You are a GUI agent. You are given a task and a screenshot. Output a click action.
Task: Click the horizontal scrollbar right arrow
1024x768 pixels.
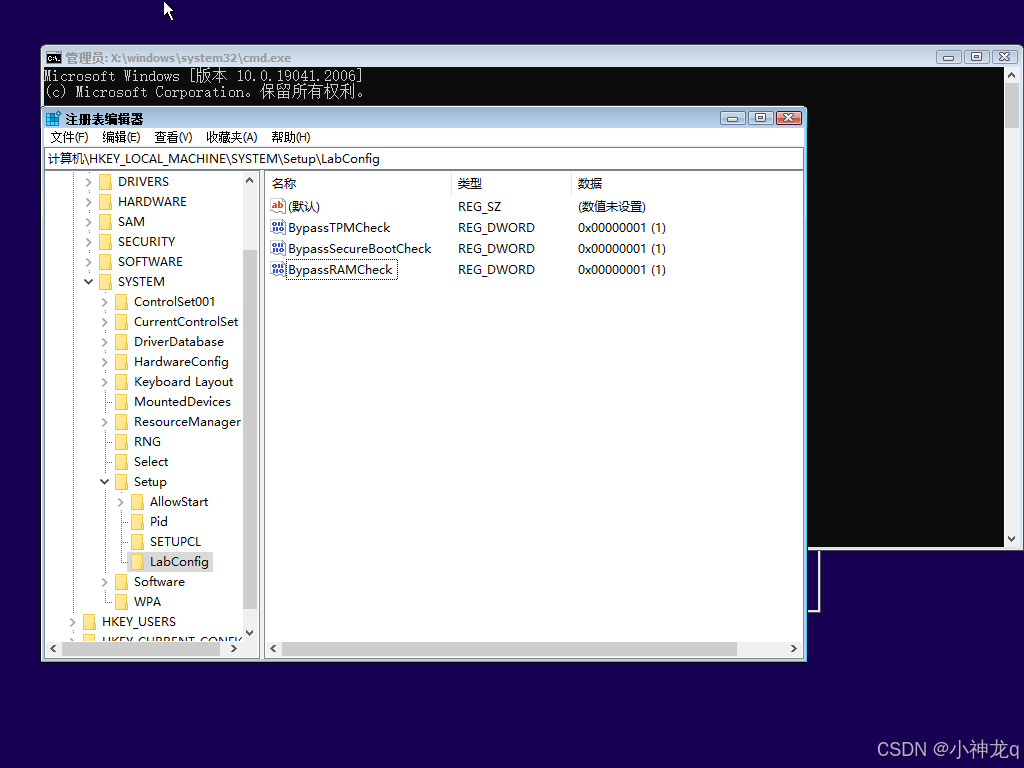[791, 648]
